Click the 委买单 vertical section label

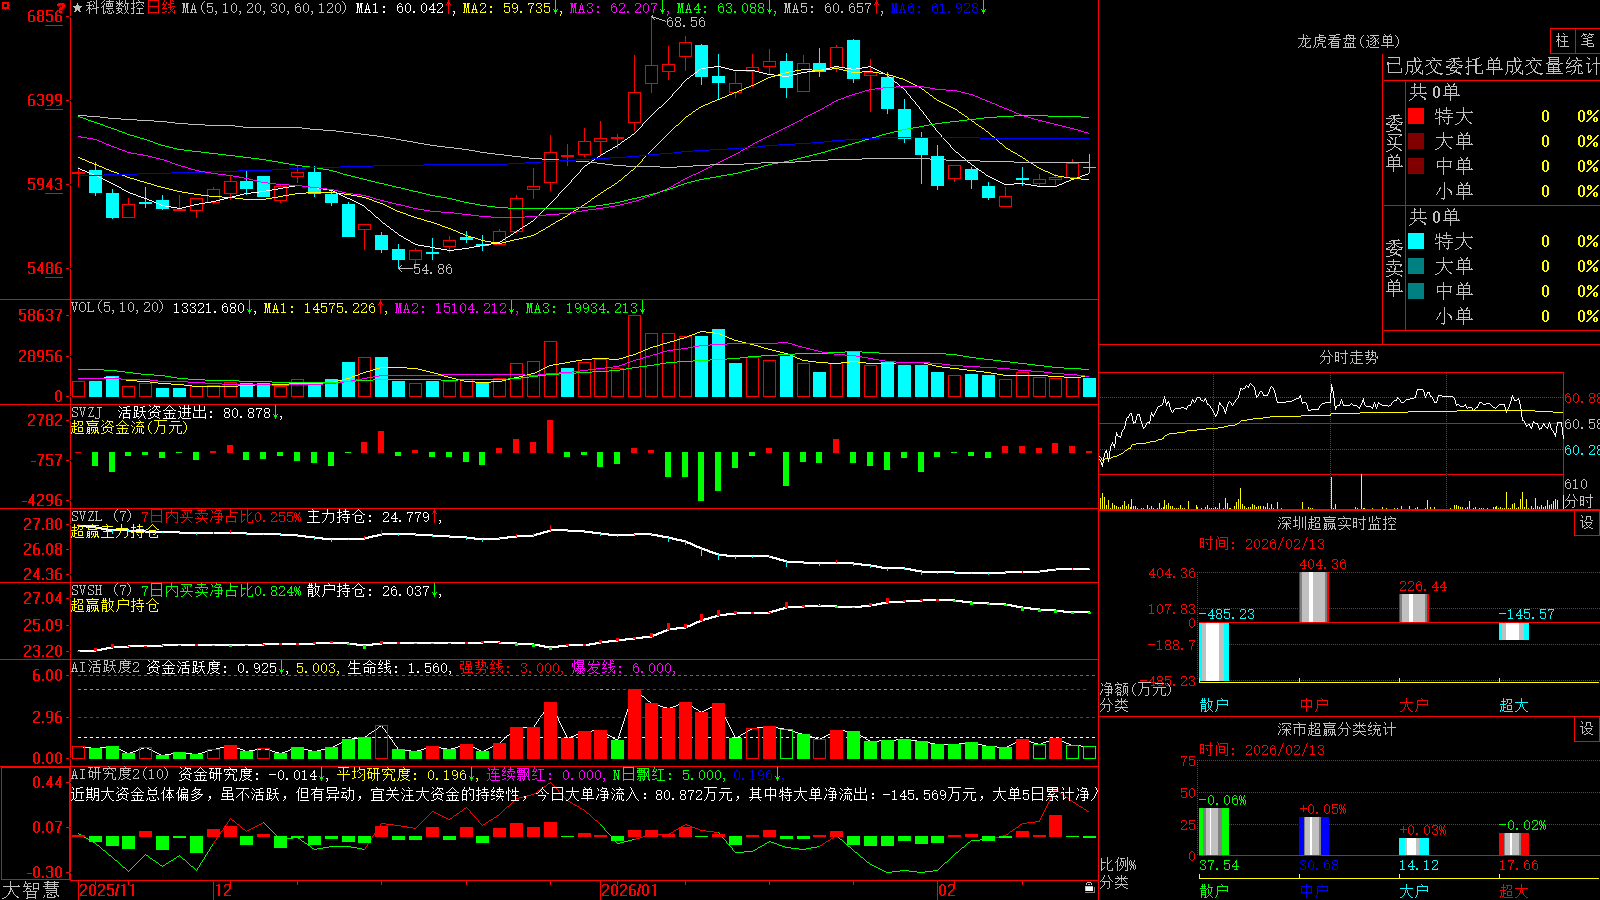1394,142
